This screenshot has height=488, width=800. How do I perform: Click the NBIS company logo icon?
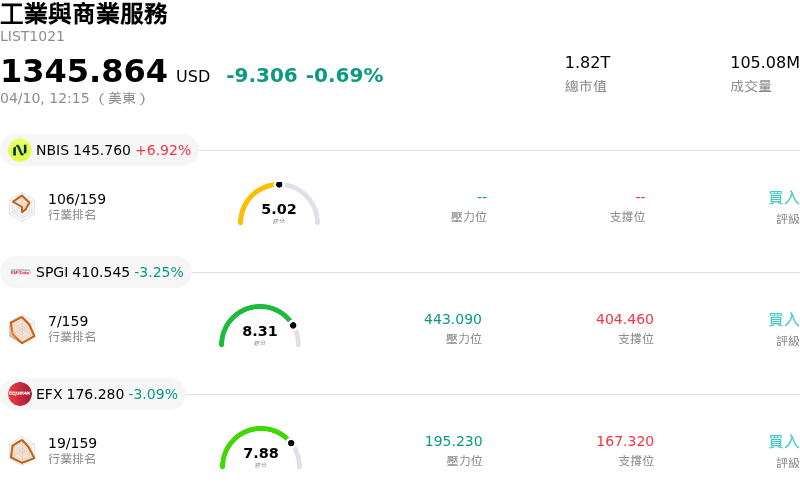(20, 150)
